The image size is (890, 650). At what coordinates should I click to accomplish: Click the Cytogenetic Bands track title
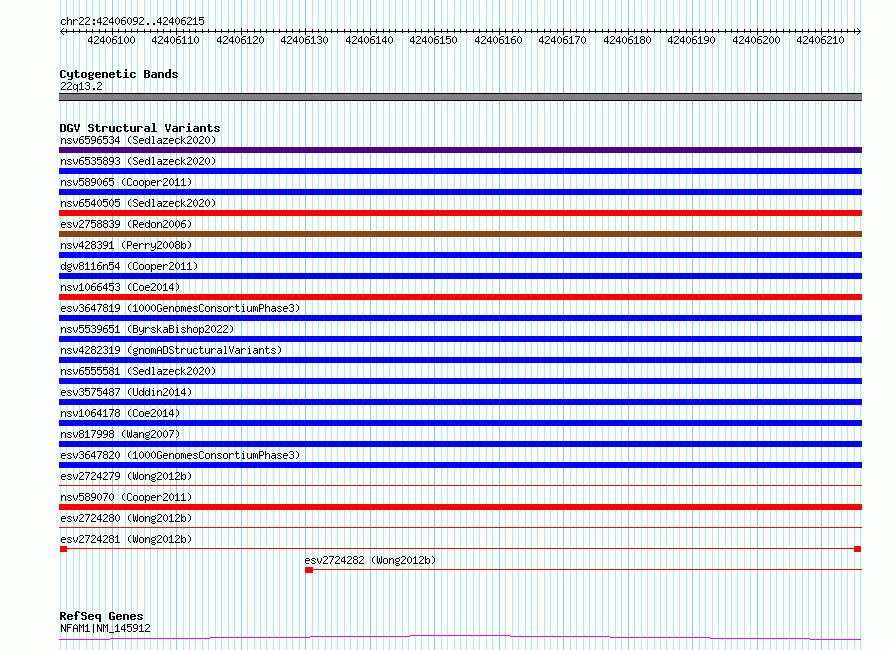coord(119,74)
